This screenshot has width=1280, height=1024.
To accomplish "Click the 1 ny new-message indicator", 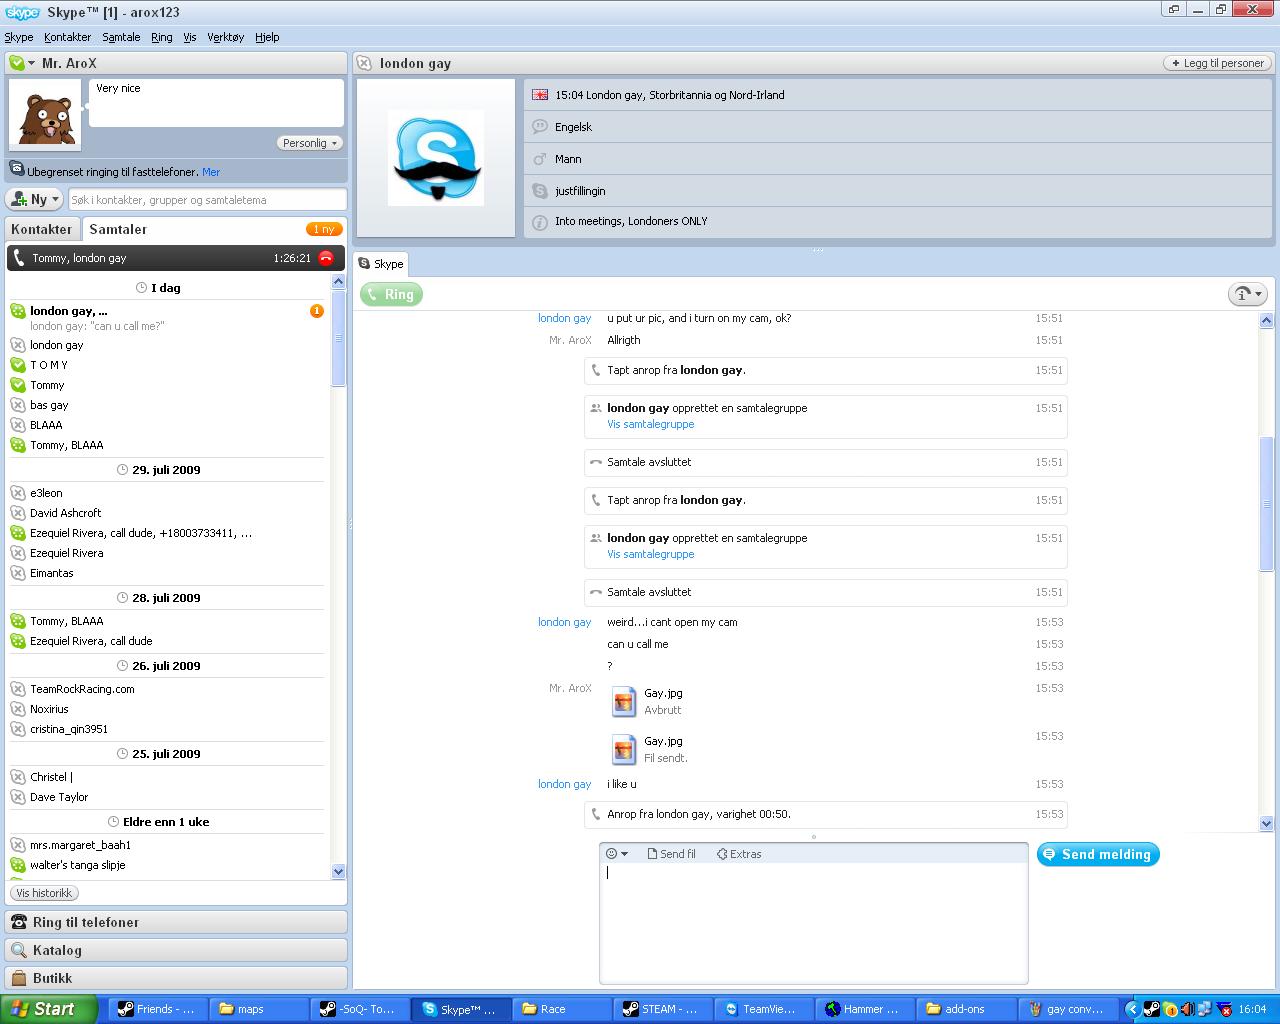I will click(x=324, y=229).
